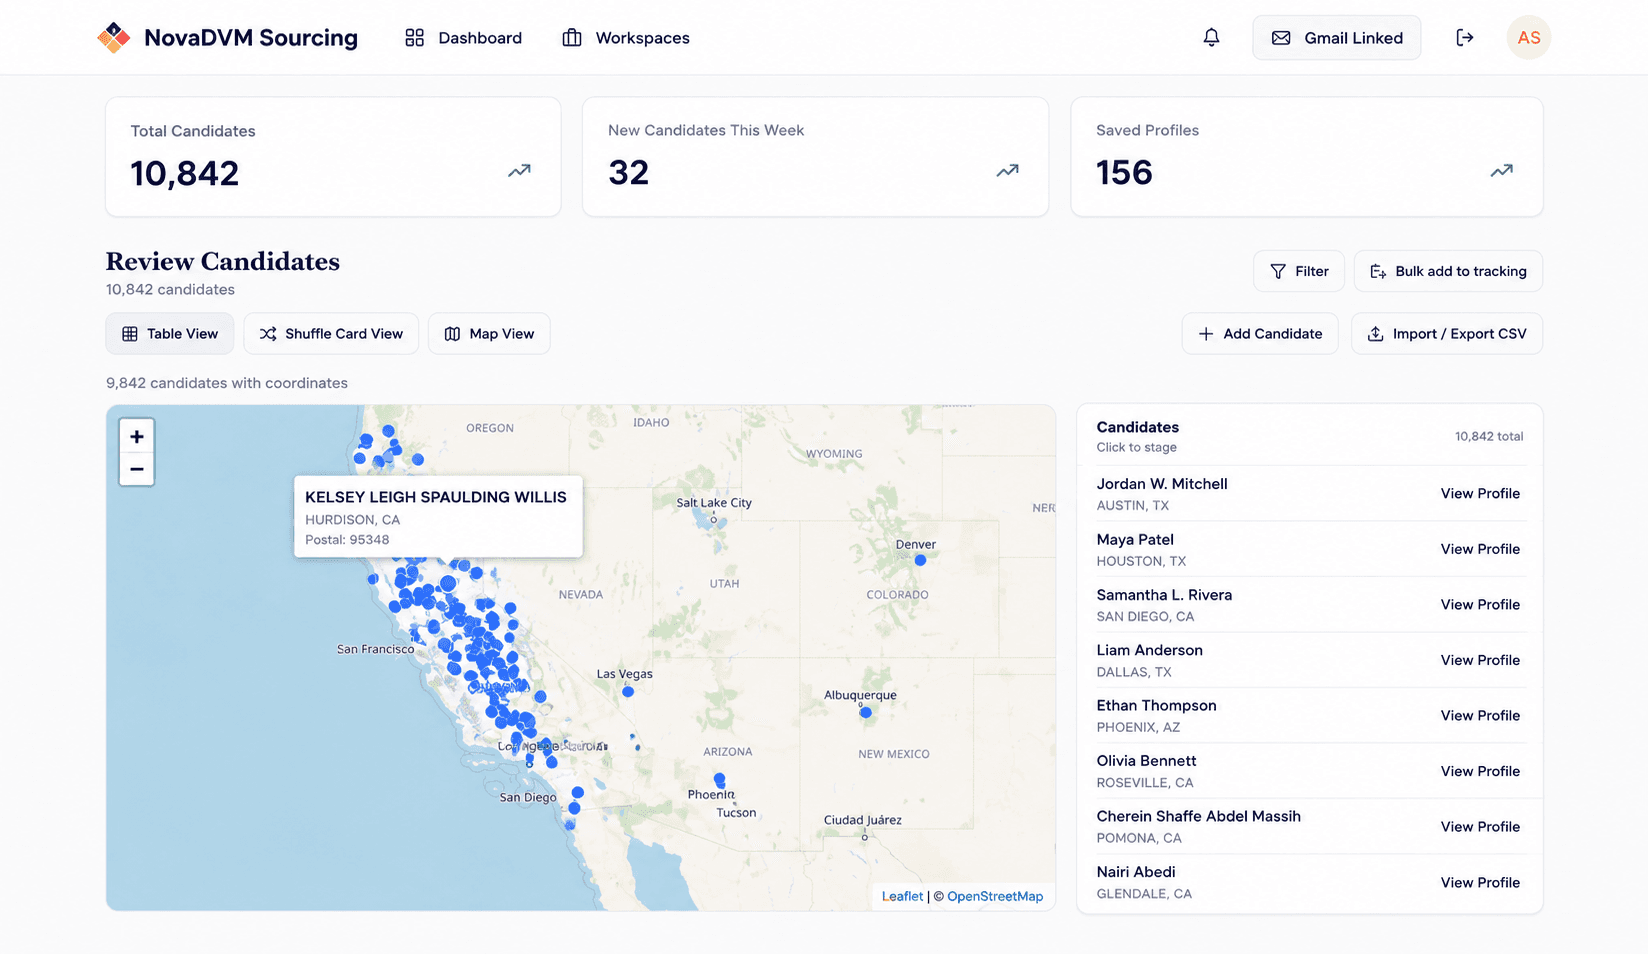The height and width of the screenshot is (954, 1648).
Task: View Profile for Maya Patel
Action: (x=1480, y=549)
